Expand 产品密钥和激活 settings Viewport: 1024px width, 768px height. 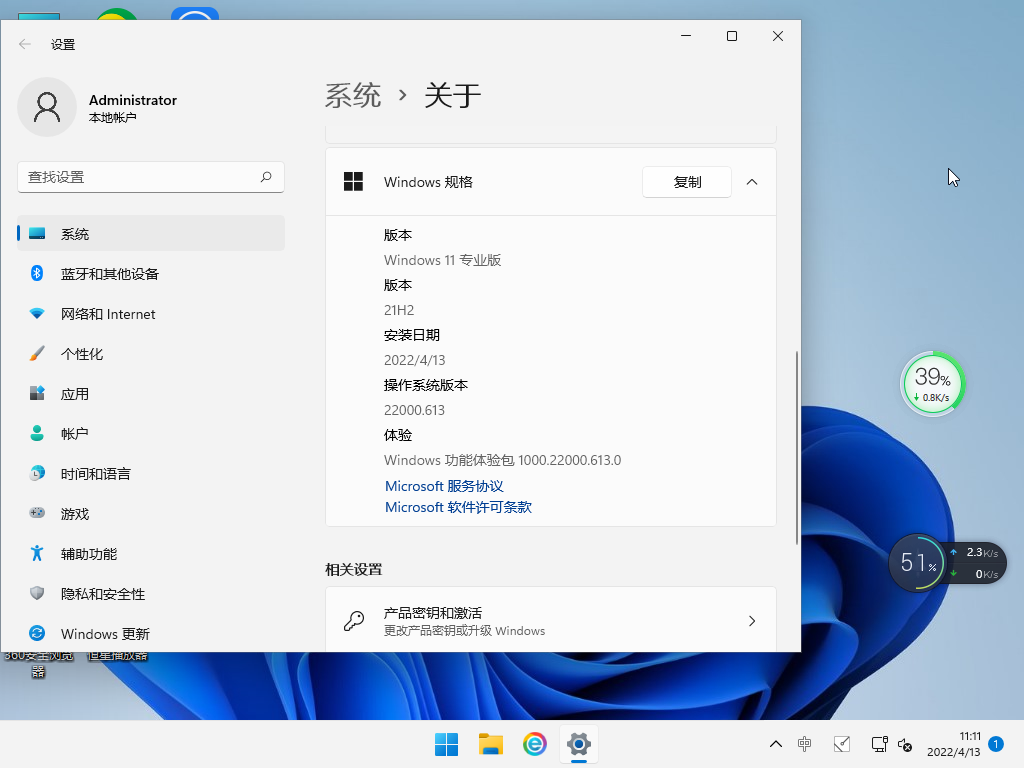point(752,620)
